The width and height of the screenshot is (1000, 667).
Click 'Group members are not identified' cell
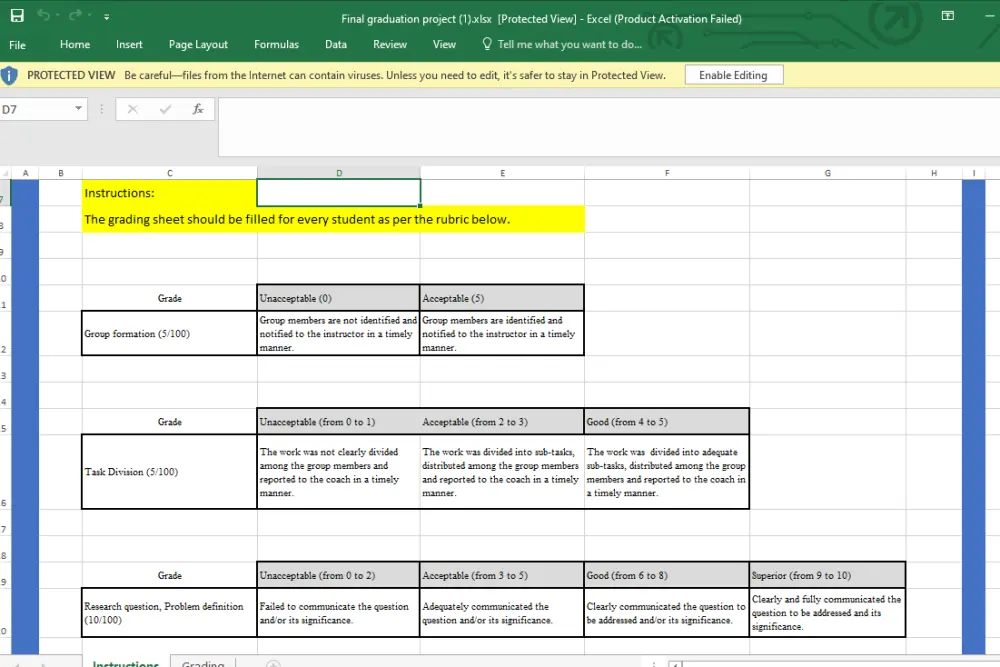point(339,333)
